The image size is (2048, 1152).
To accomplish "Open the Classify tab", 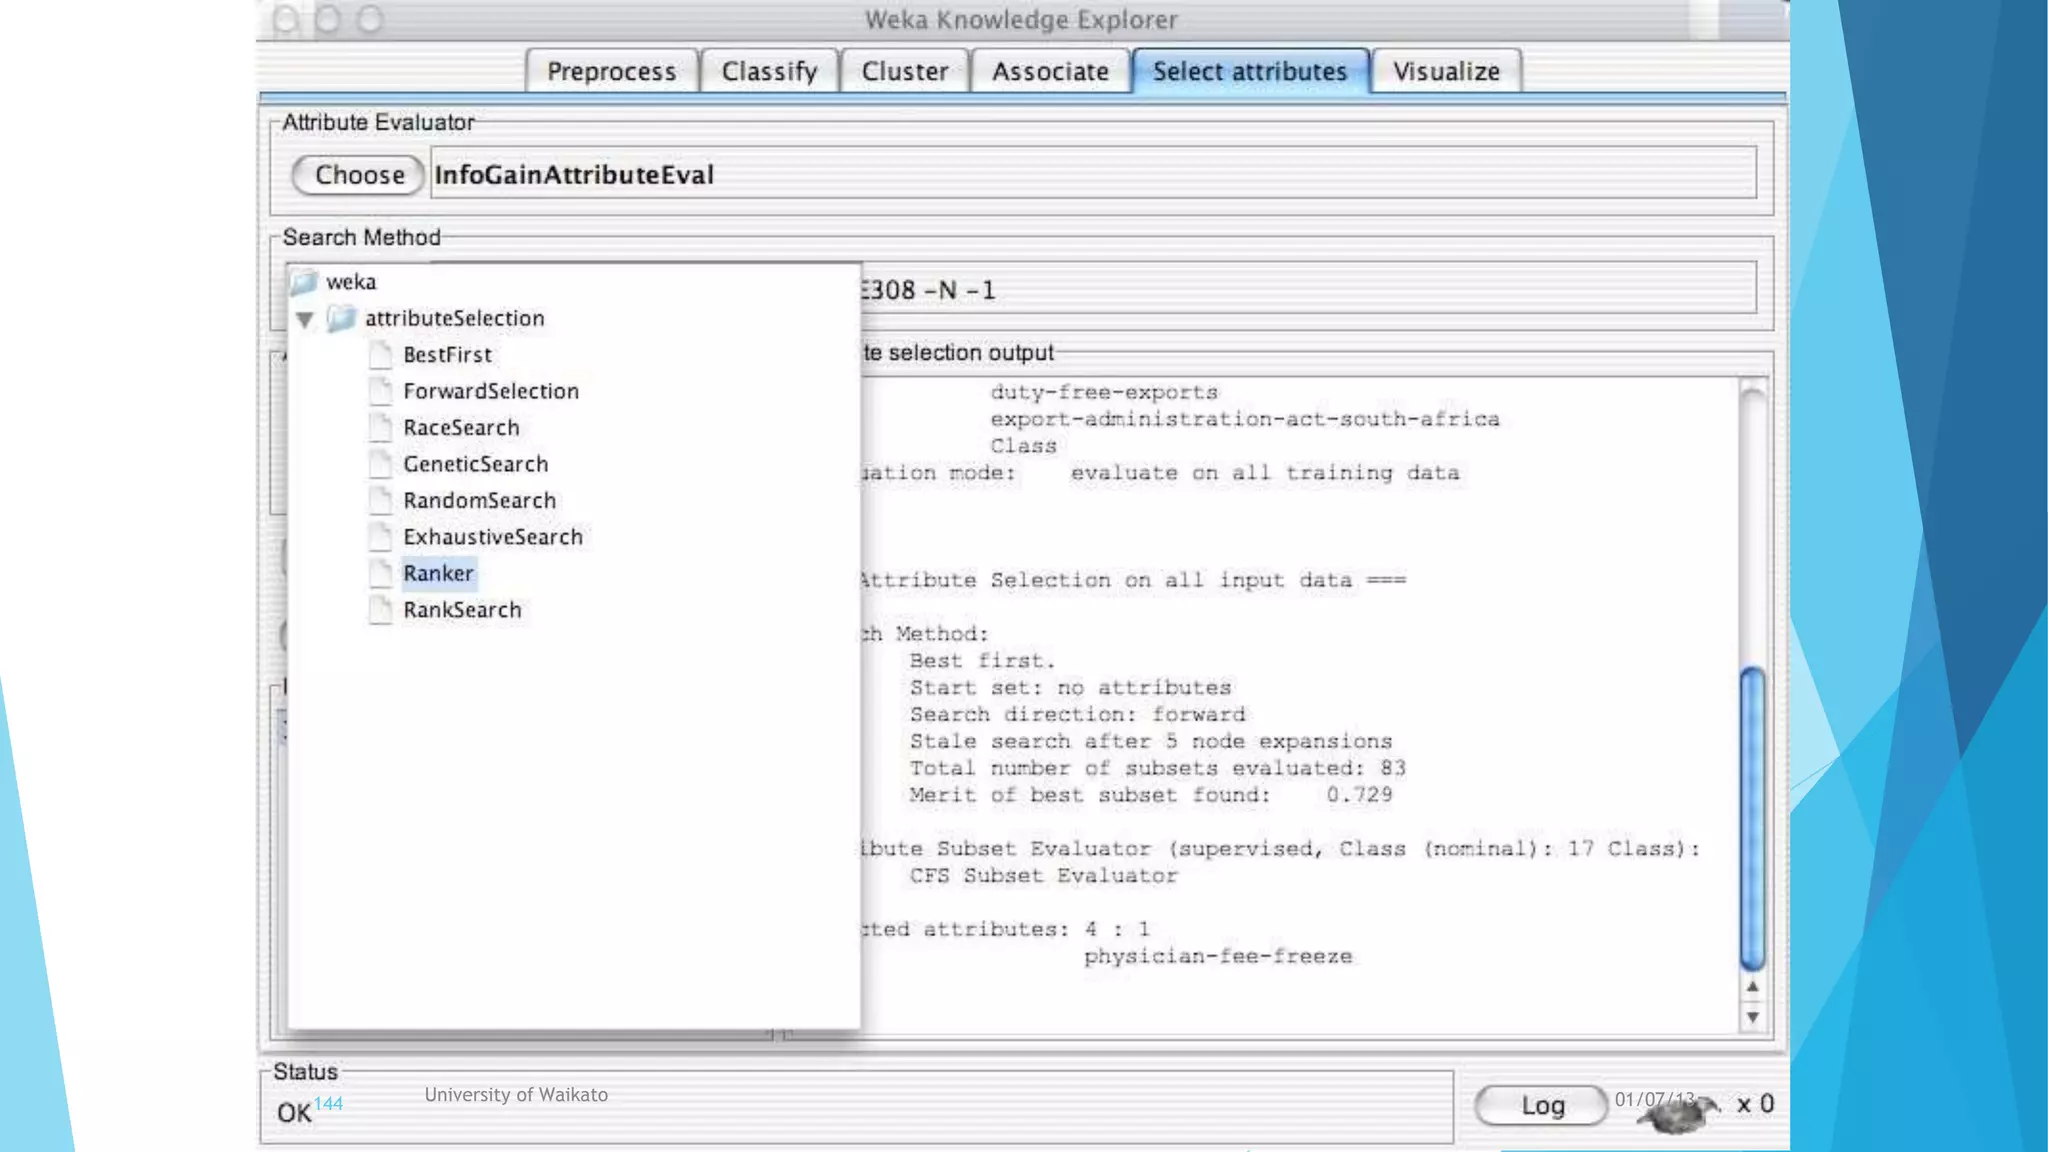I will pyautogui.click(x=769, y=72).
